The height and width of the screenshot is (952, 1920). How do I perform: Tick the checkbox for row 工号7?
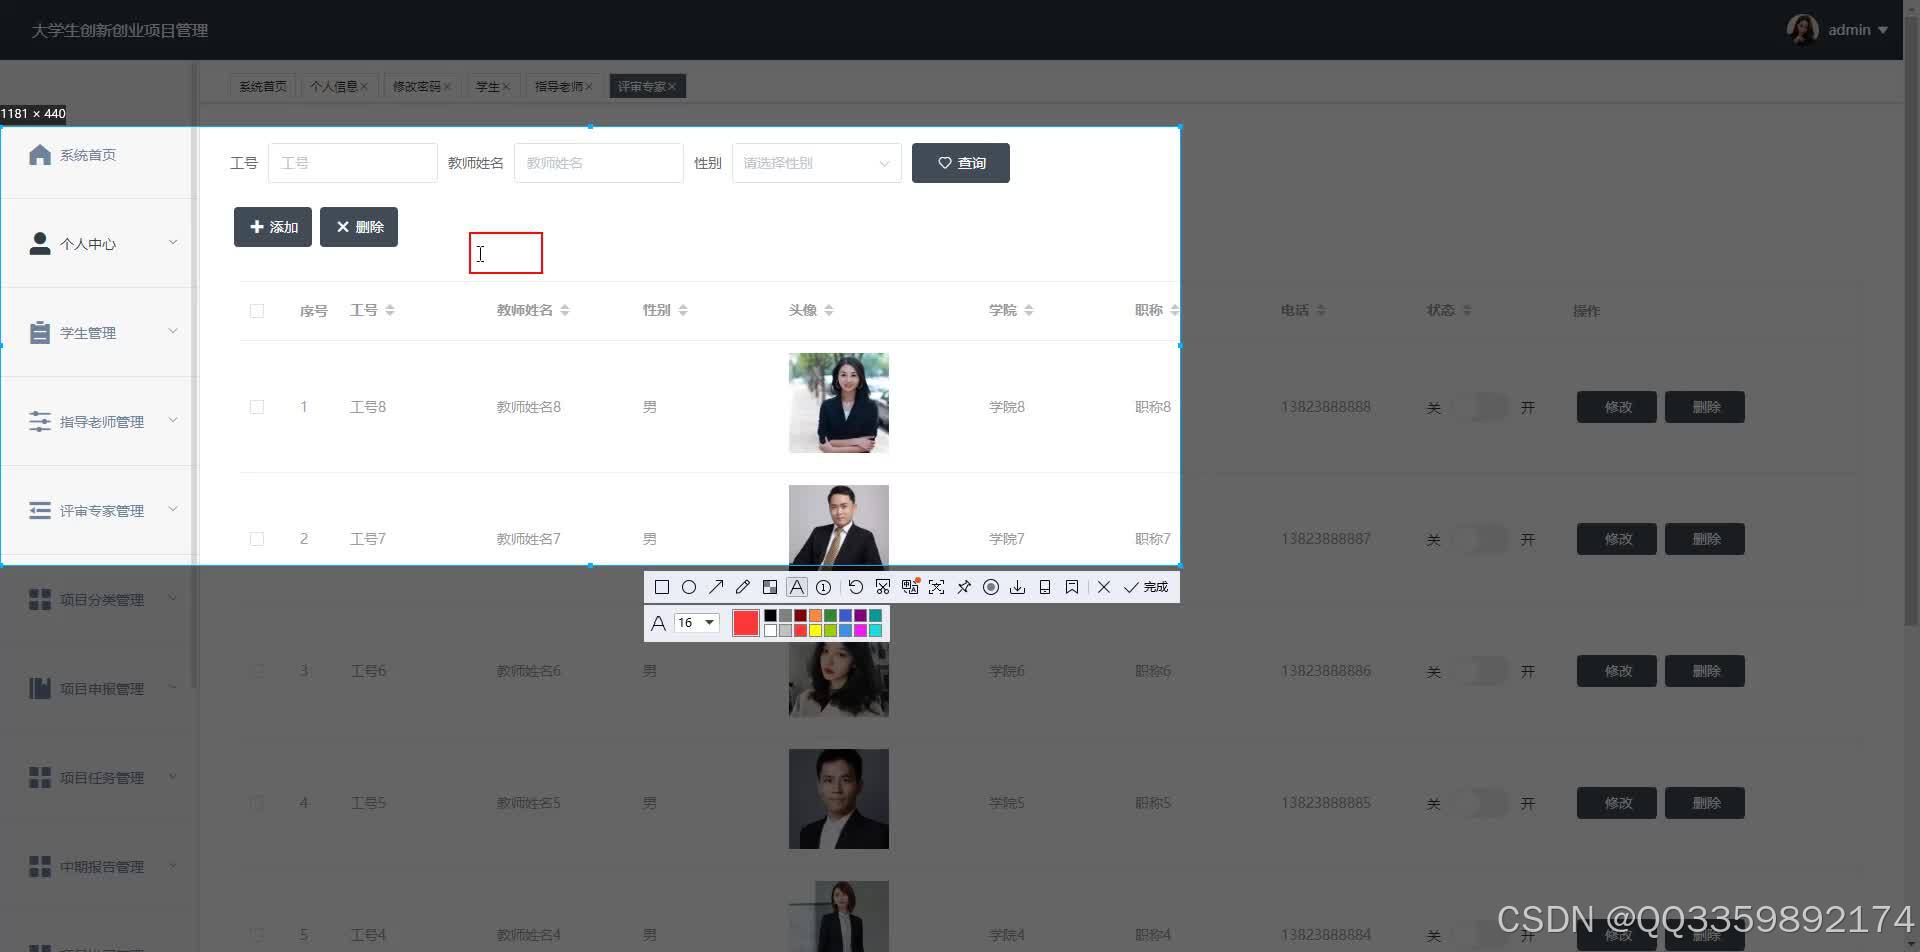tap(257, 539)
